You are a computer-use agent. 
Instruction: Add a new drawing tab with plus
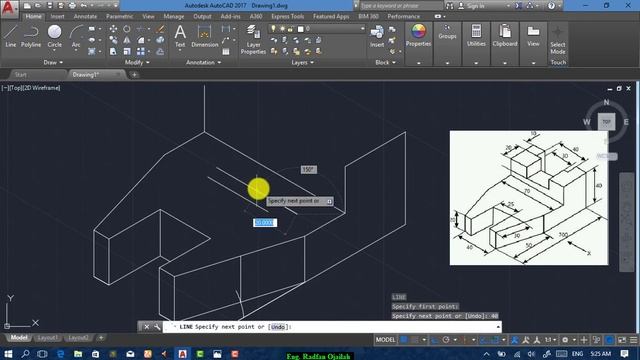tap(134, 75)
